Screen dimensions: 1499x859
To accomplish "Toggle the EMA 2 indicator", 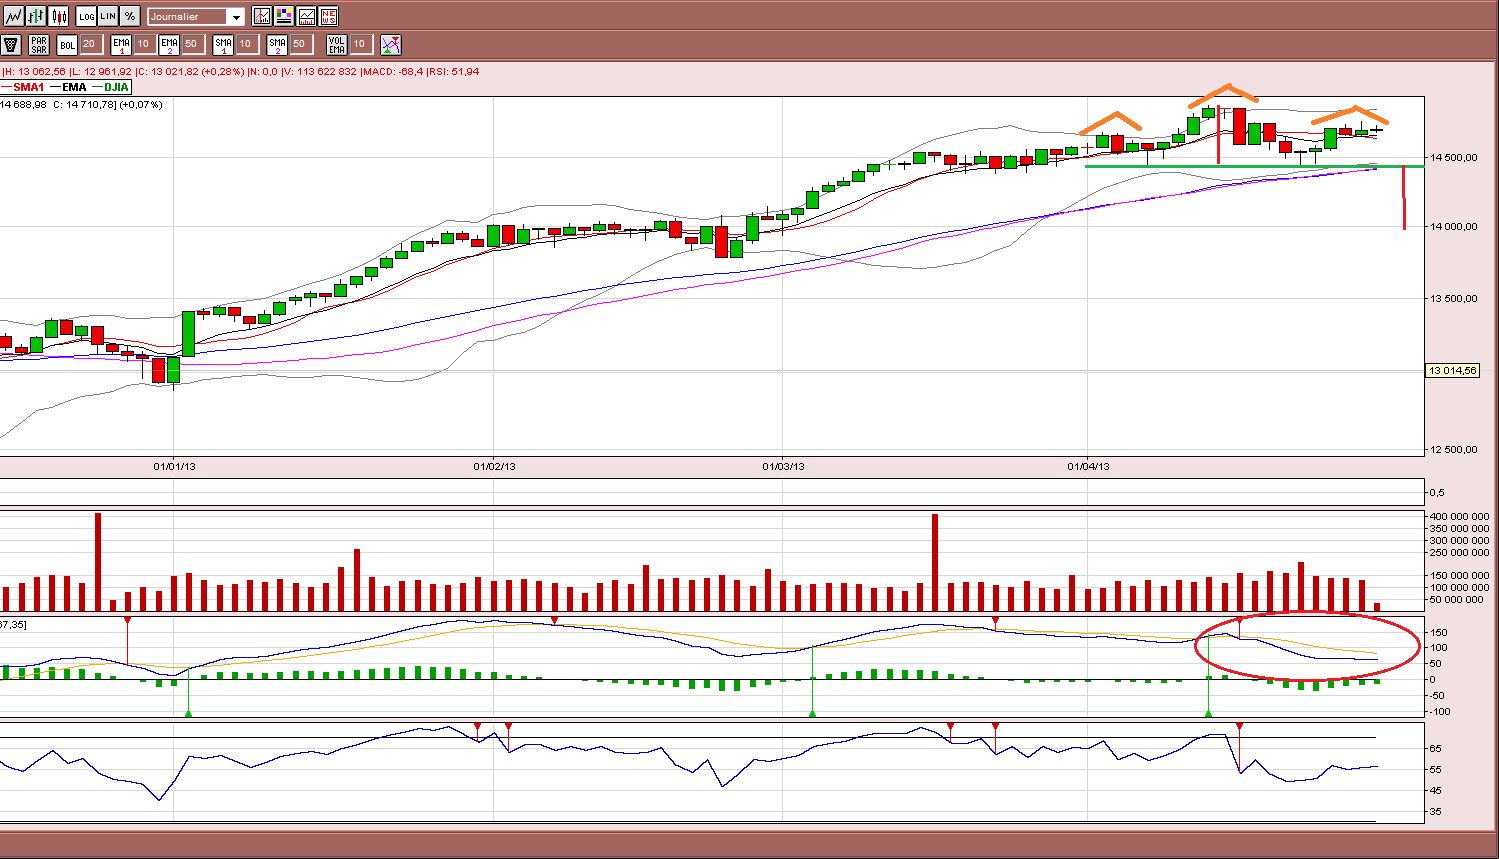I will 169,44.
